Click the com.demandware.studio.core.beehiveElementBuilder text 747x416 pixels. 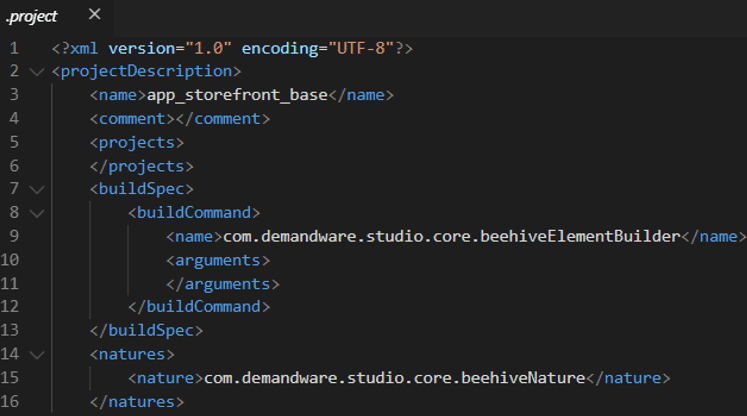click(x=452, y=236)
